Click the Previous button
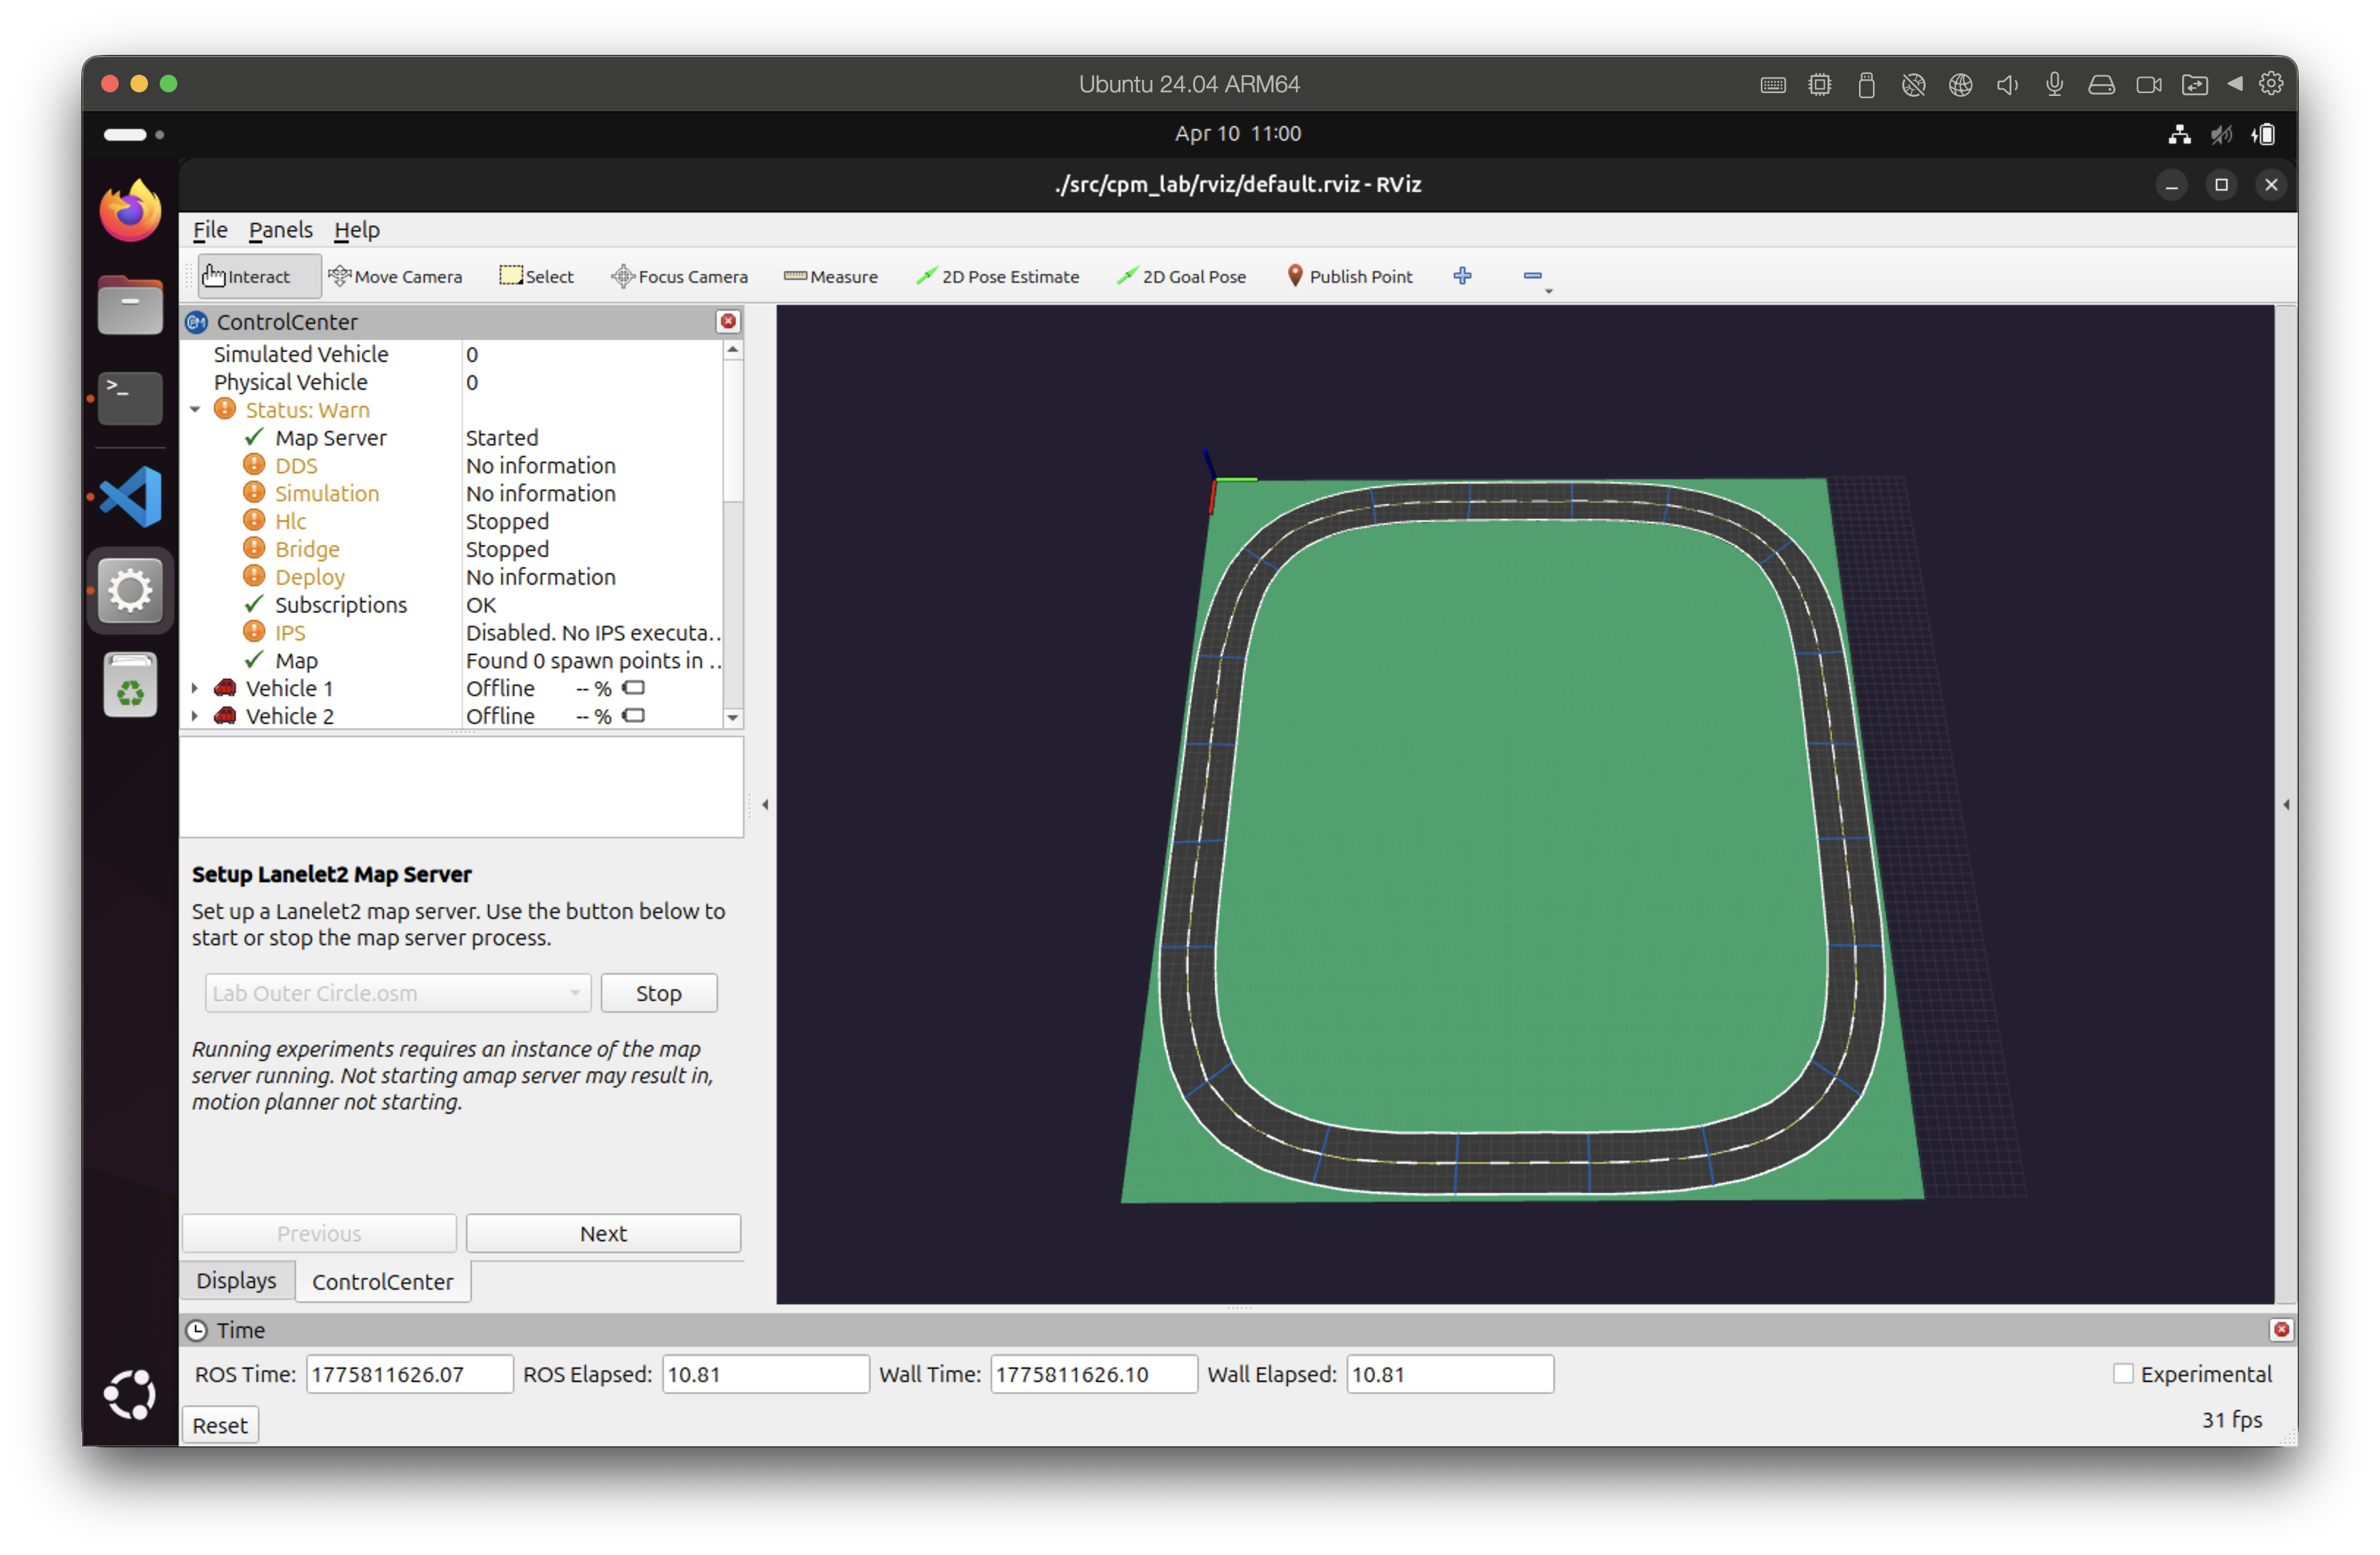Viewport: 2380px width, 1555px height. point(319,1233)
